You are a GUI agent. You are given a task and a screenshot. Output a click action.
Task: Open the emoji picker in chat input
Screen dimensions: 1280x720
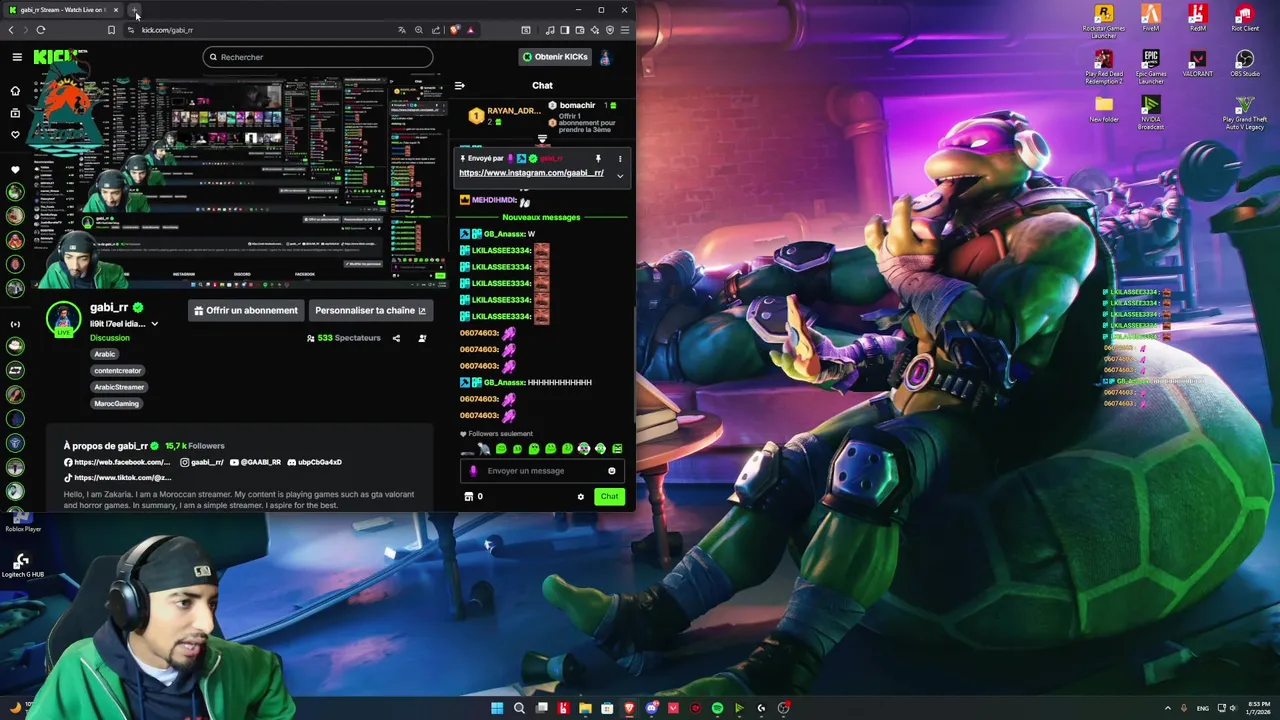612,471
